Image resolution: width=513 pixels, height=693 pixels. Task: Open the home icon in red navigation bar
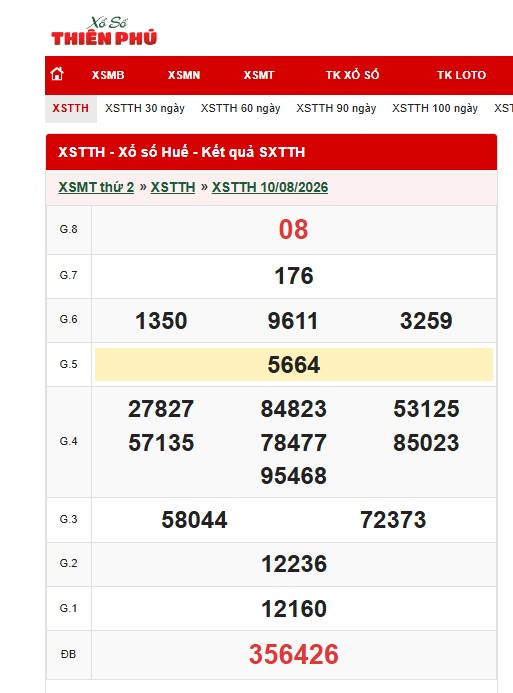[x=57, y=74]
